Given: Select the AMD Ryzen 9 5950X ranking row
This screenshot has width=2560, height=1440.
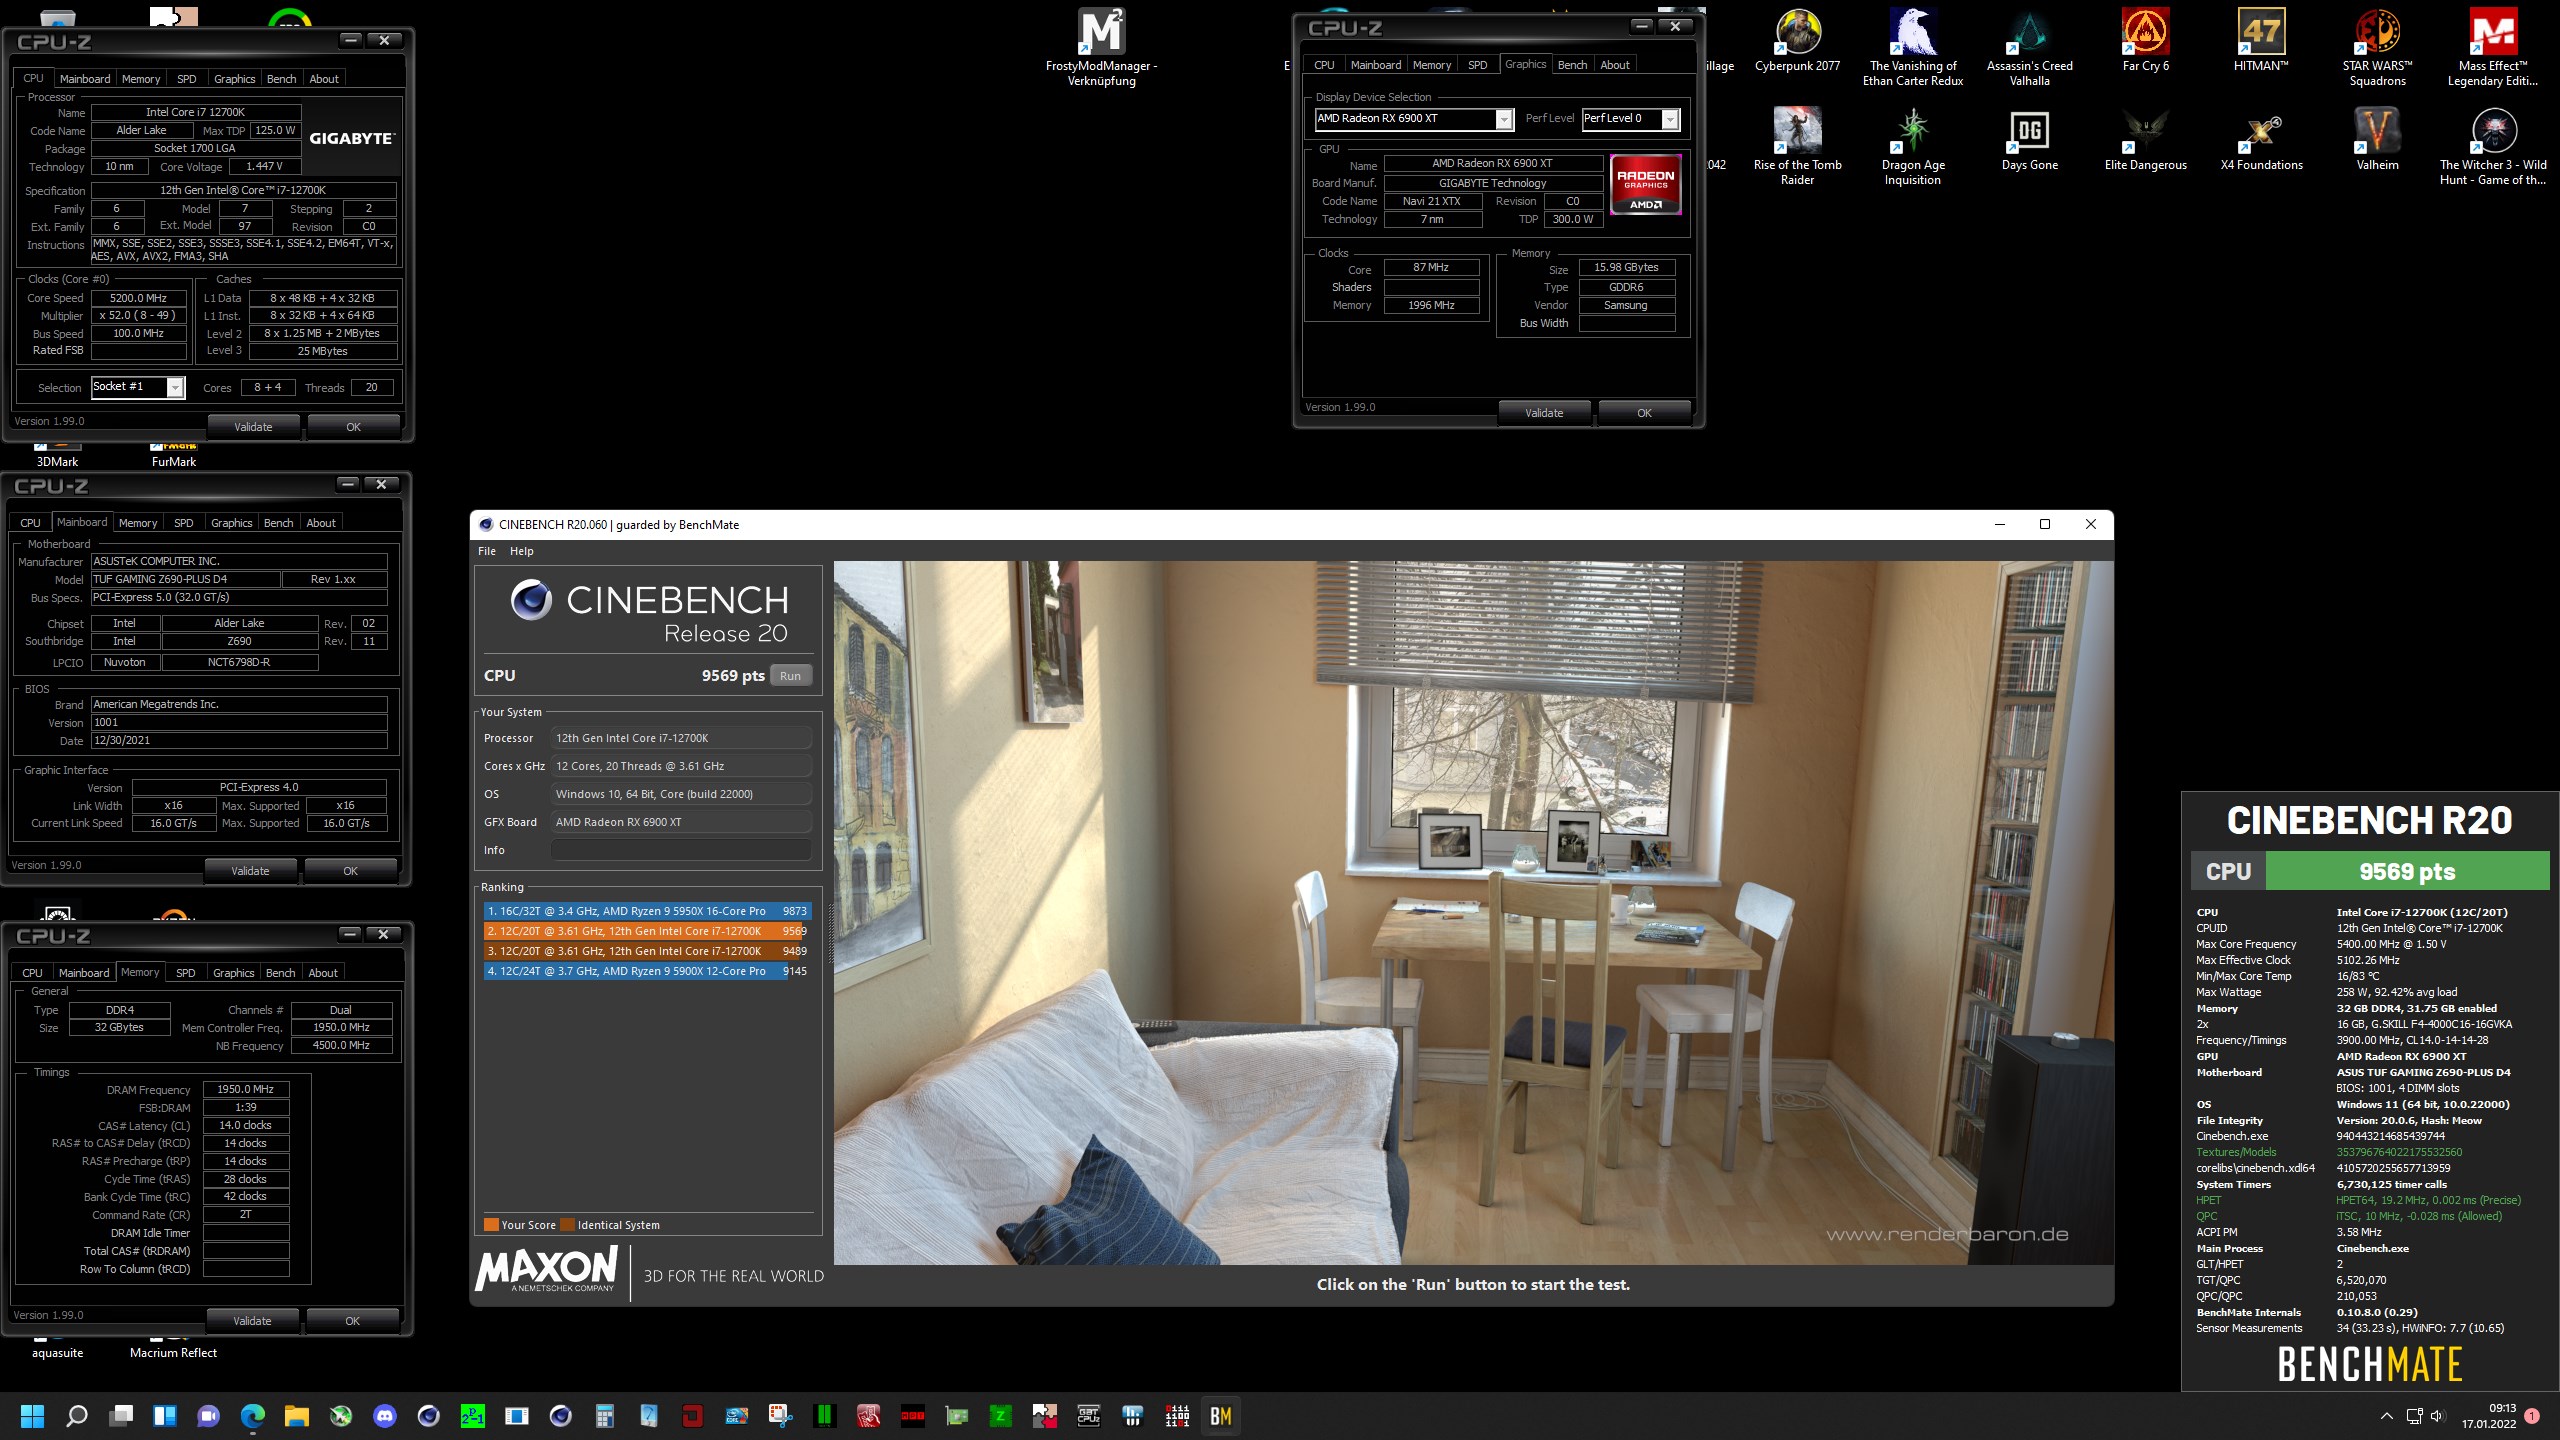Looking at the screenshot, I should [647, 911].
